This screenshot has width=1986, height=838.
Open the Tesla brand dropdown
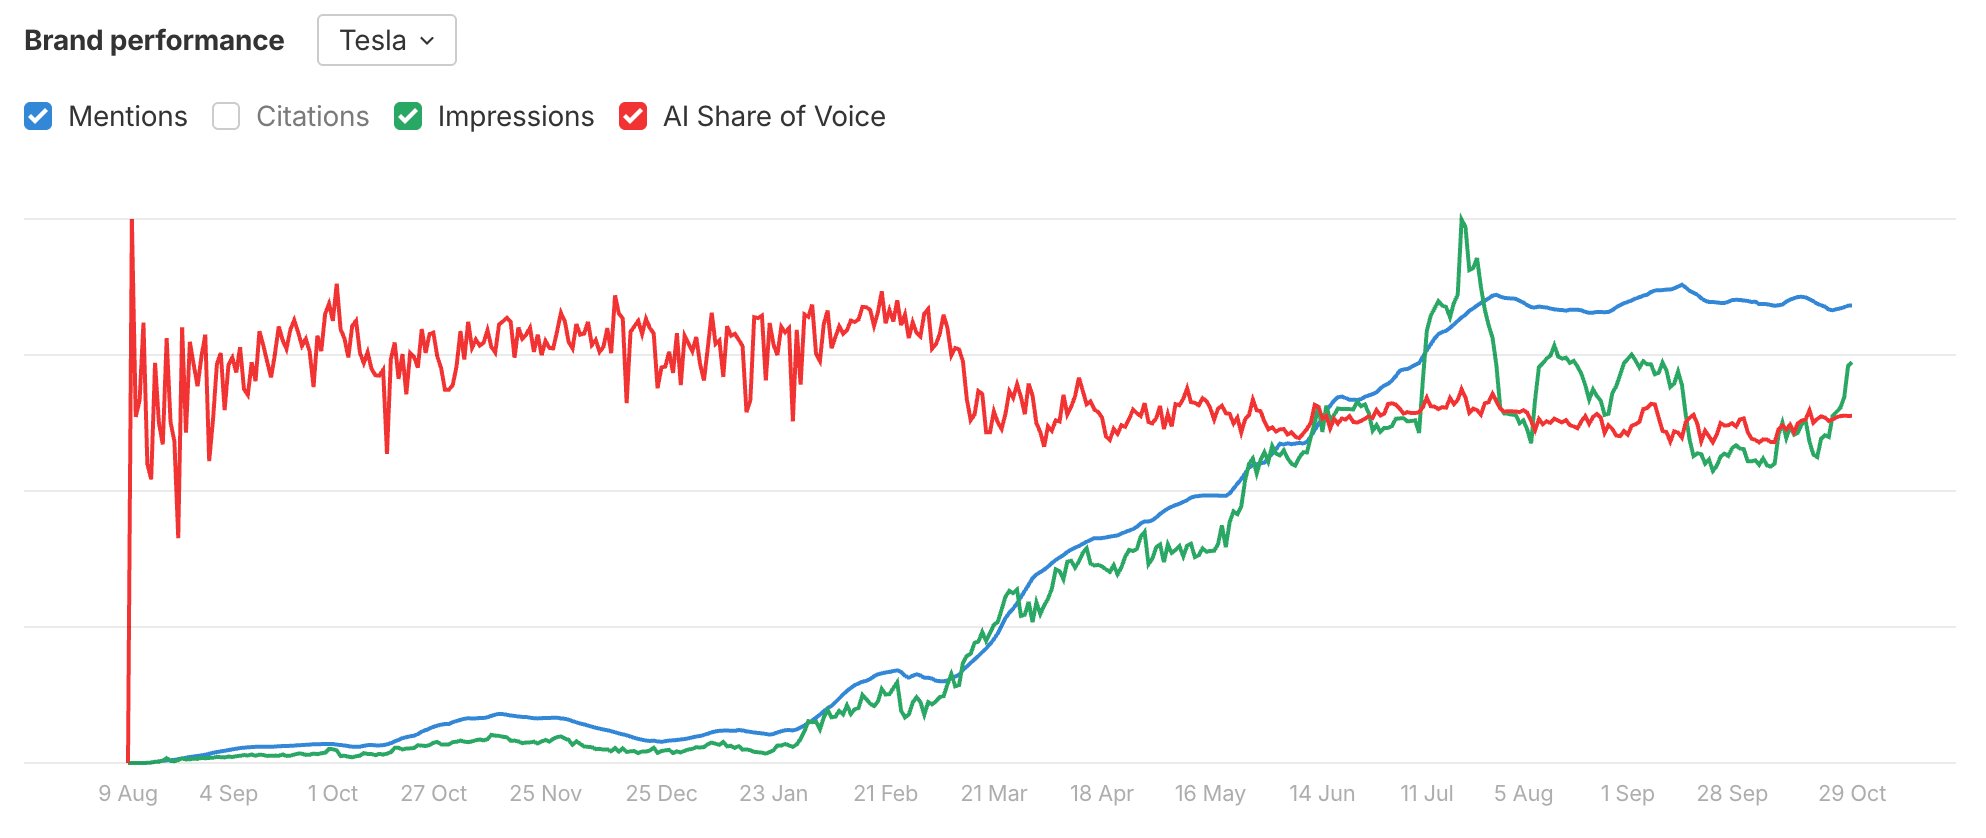pyautogui.click(x=386, y=40)
